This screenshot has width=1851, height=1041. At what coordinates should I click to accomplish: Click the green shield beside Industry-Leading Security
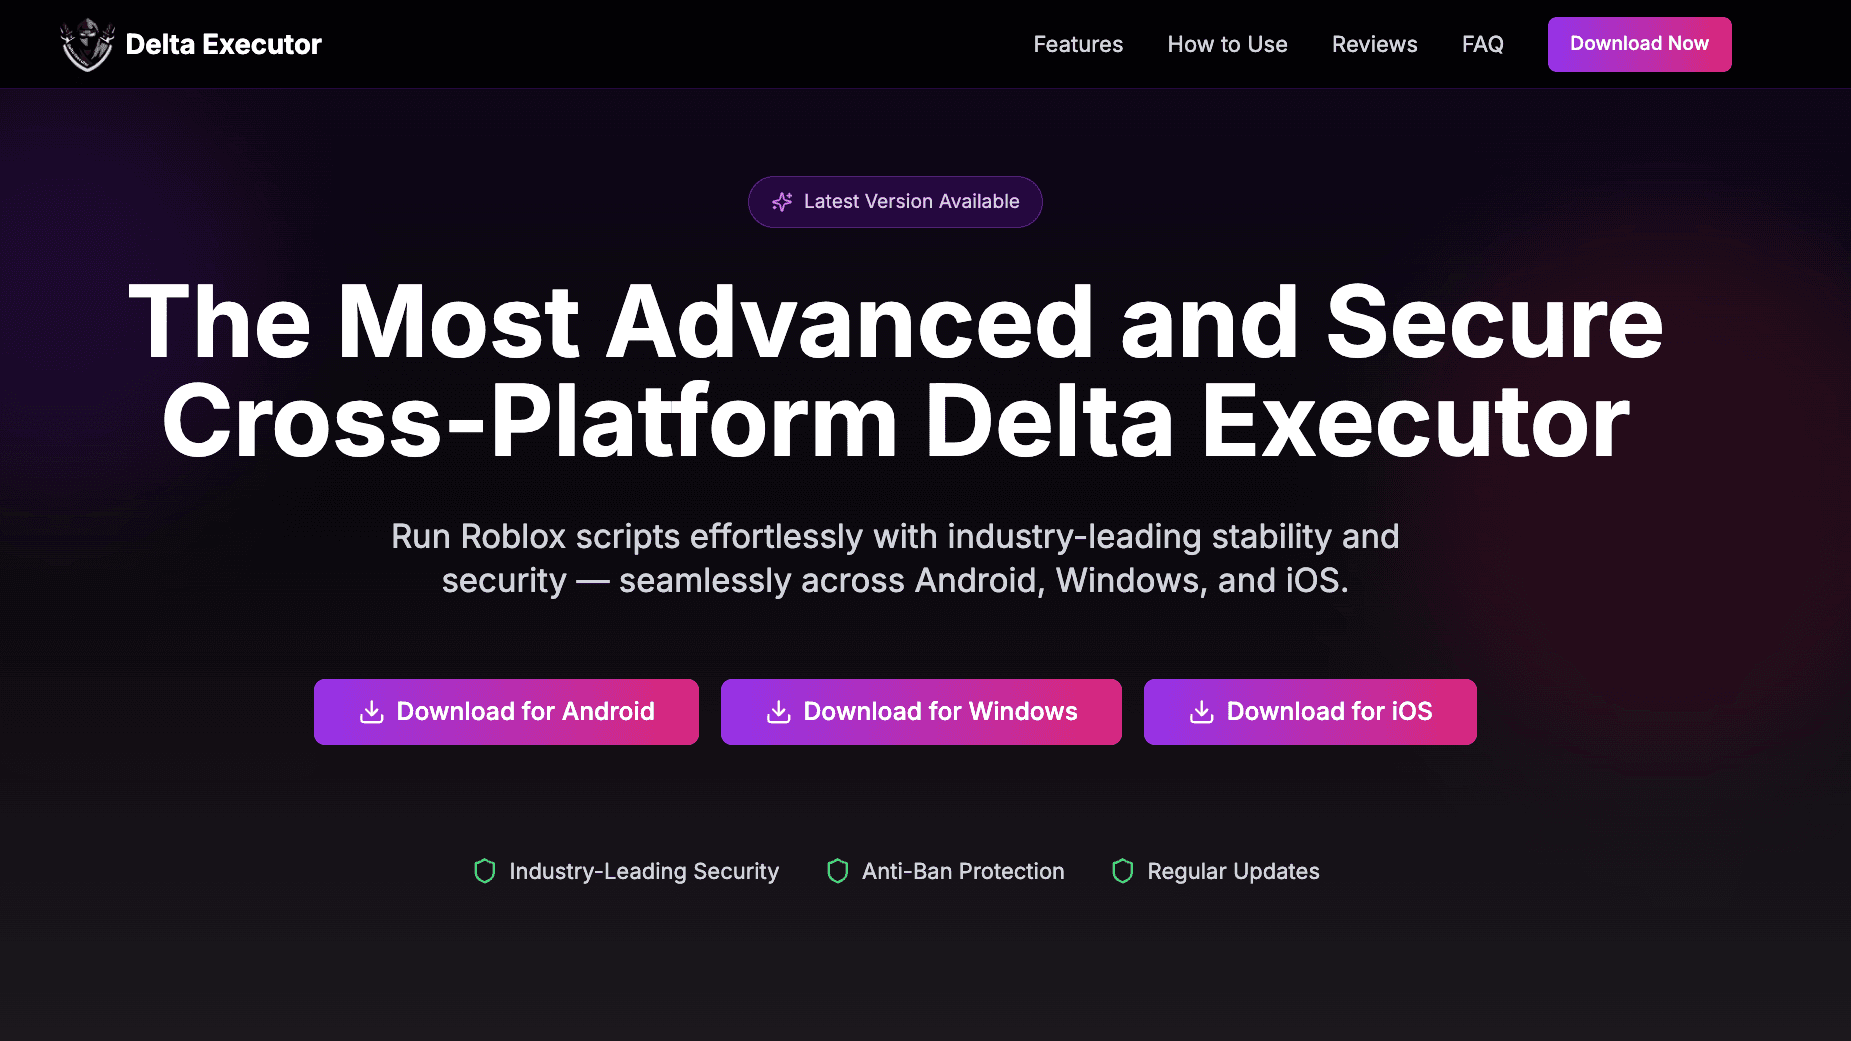pyautogui.click(x=484, y=871)
